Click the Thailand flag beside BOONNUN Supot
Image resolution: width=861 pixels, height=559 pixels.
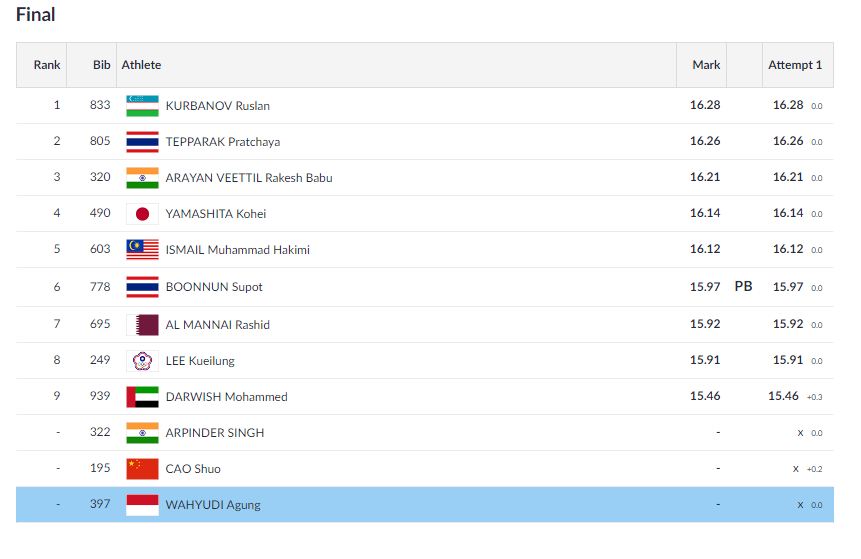click(142, 287)
